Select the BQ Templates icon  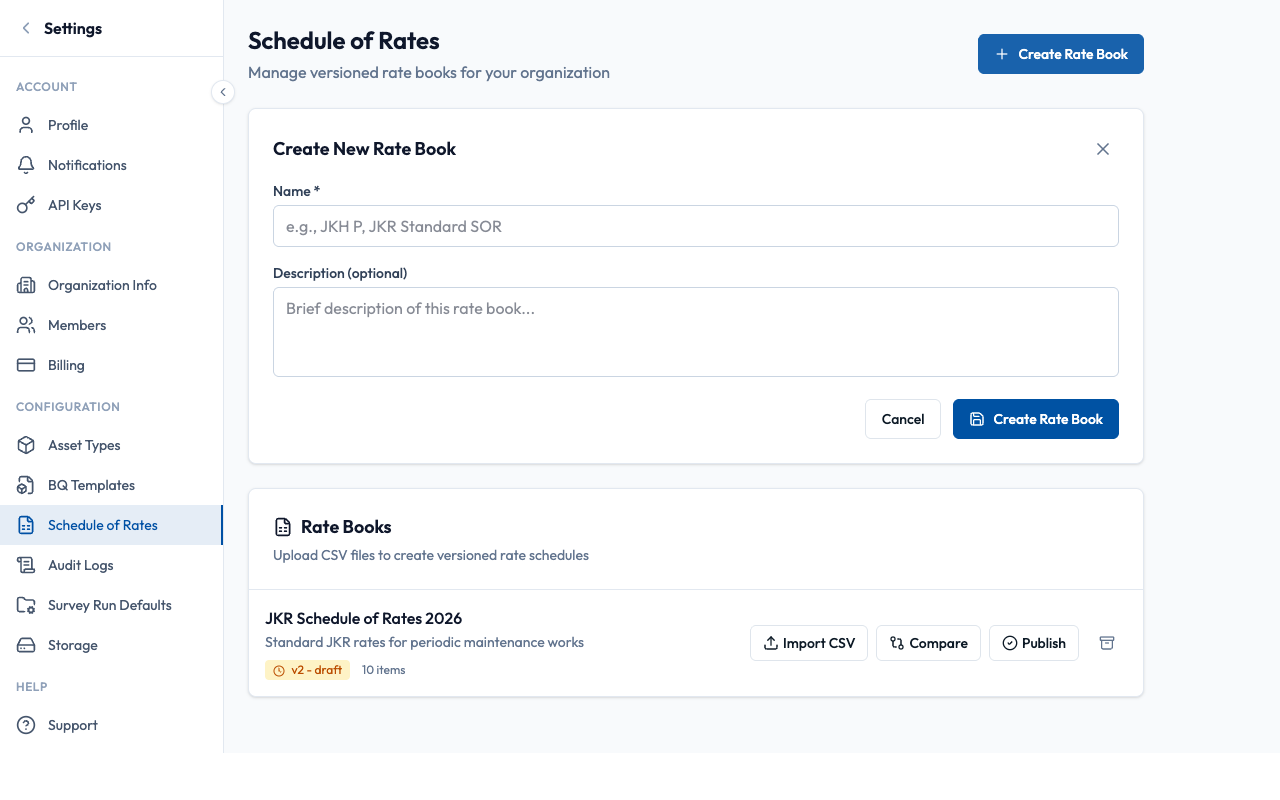[27, 485]
